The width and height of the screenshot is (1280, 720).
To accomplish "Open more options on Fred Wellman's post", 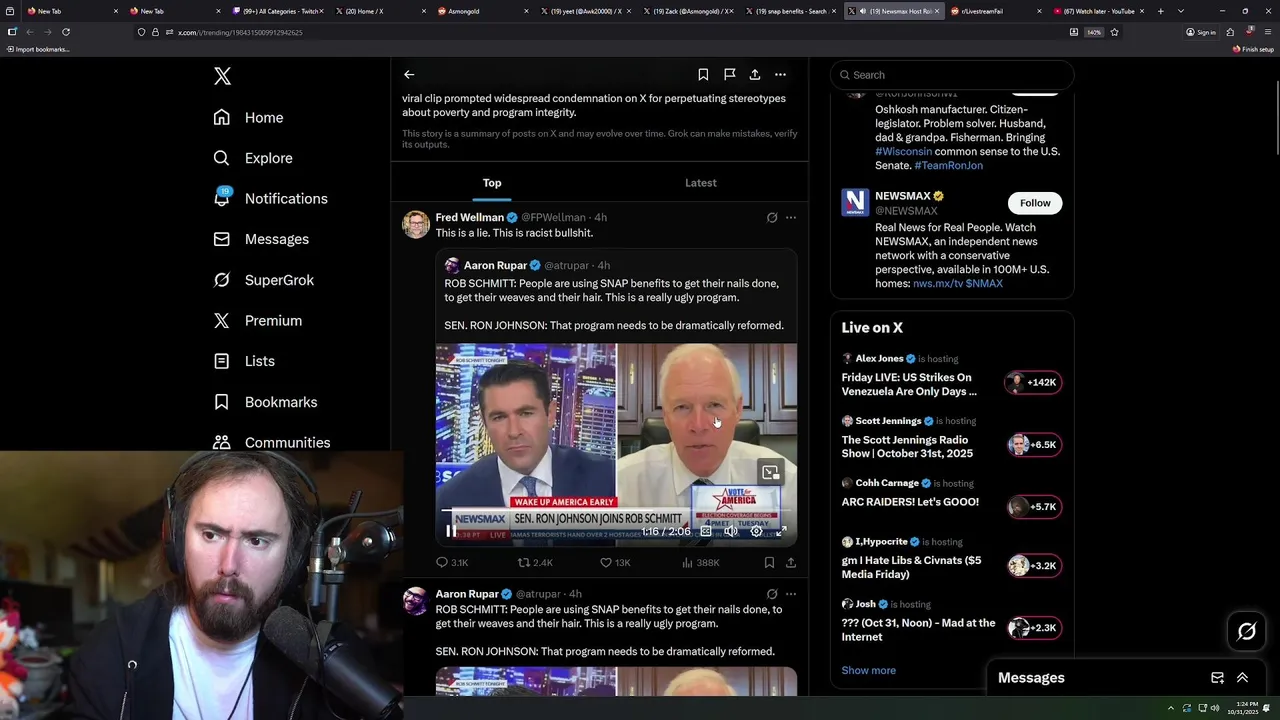I will point(791,217).
